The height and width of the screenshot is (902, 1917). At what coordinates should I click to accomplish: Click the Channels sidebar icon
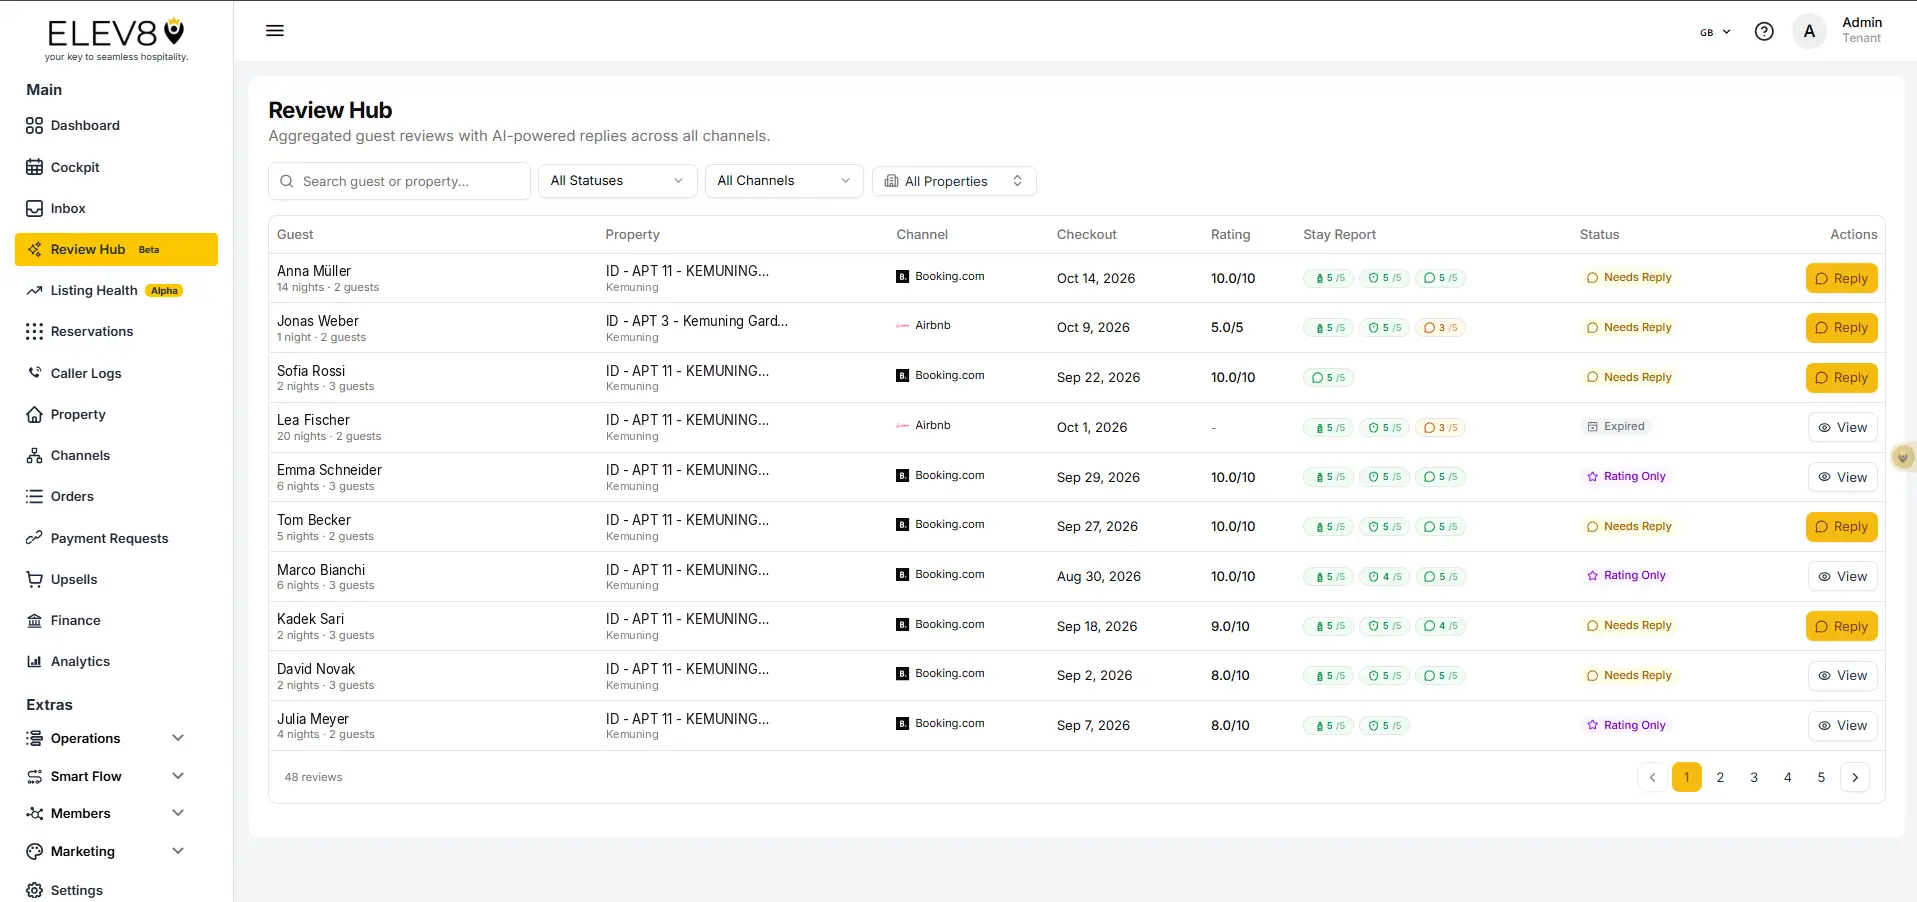click(x=34, y=455)
